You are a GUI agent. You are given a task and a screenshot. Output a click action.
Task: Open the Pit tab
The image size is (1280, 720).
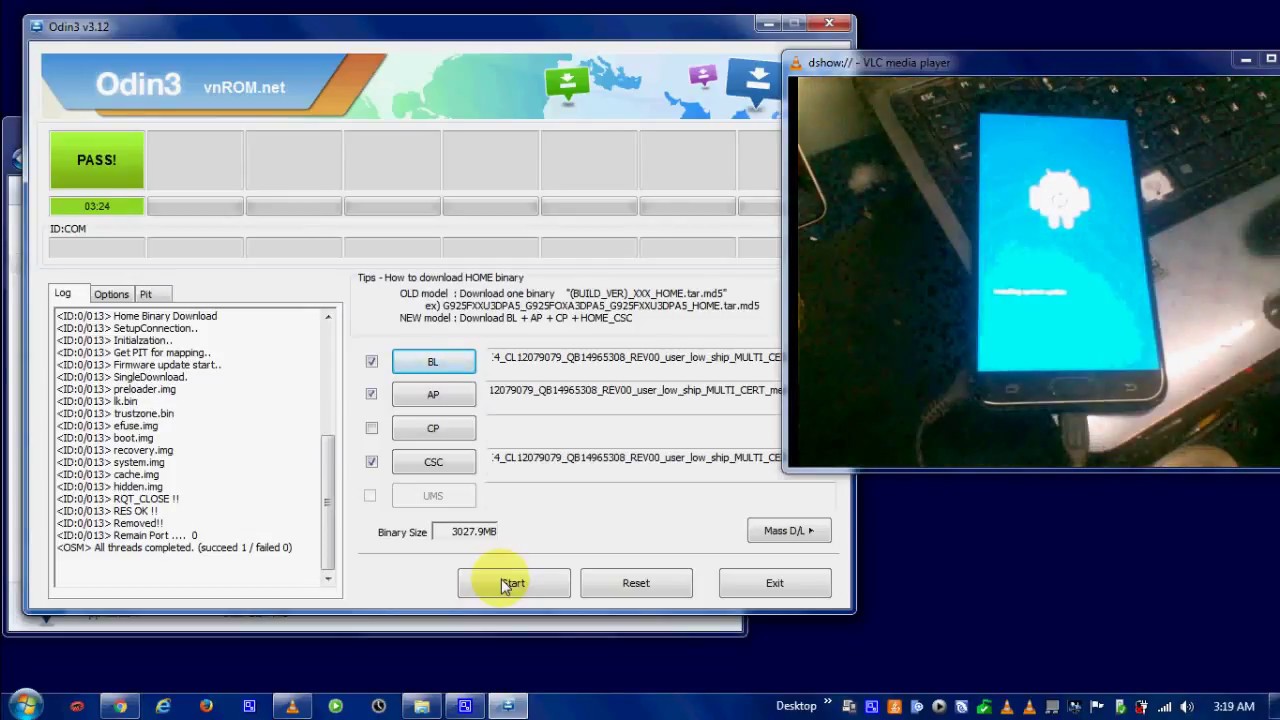point(146,295)
